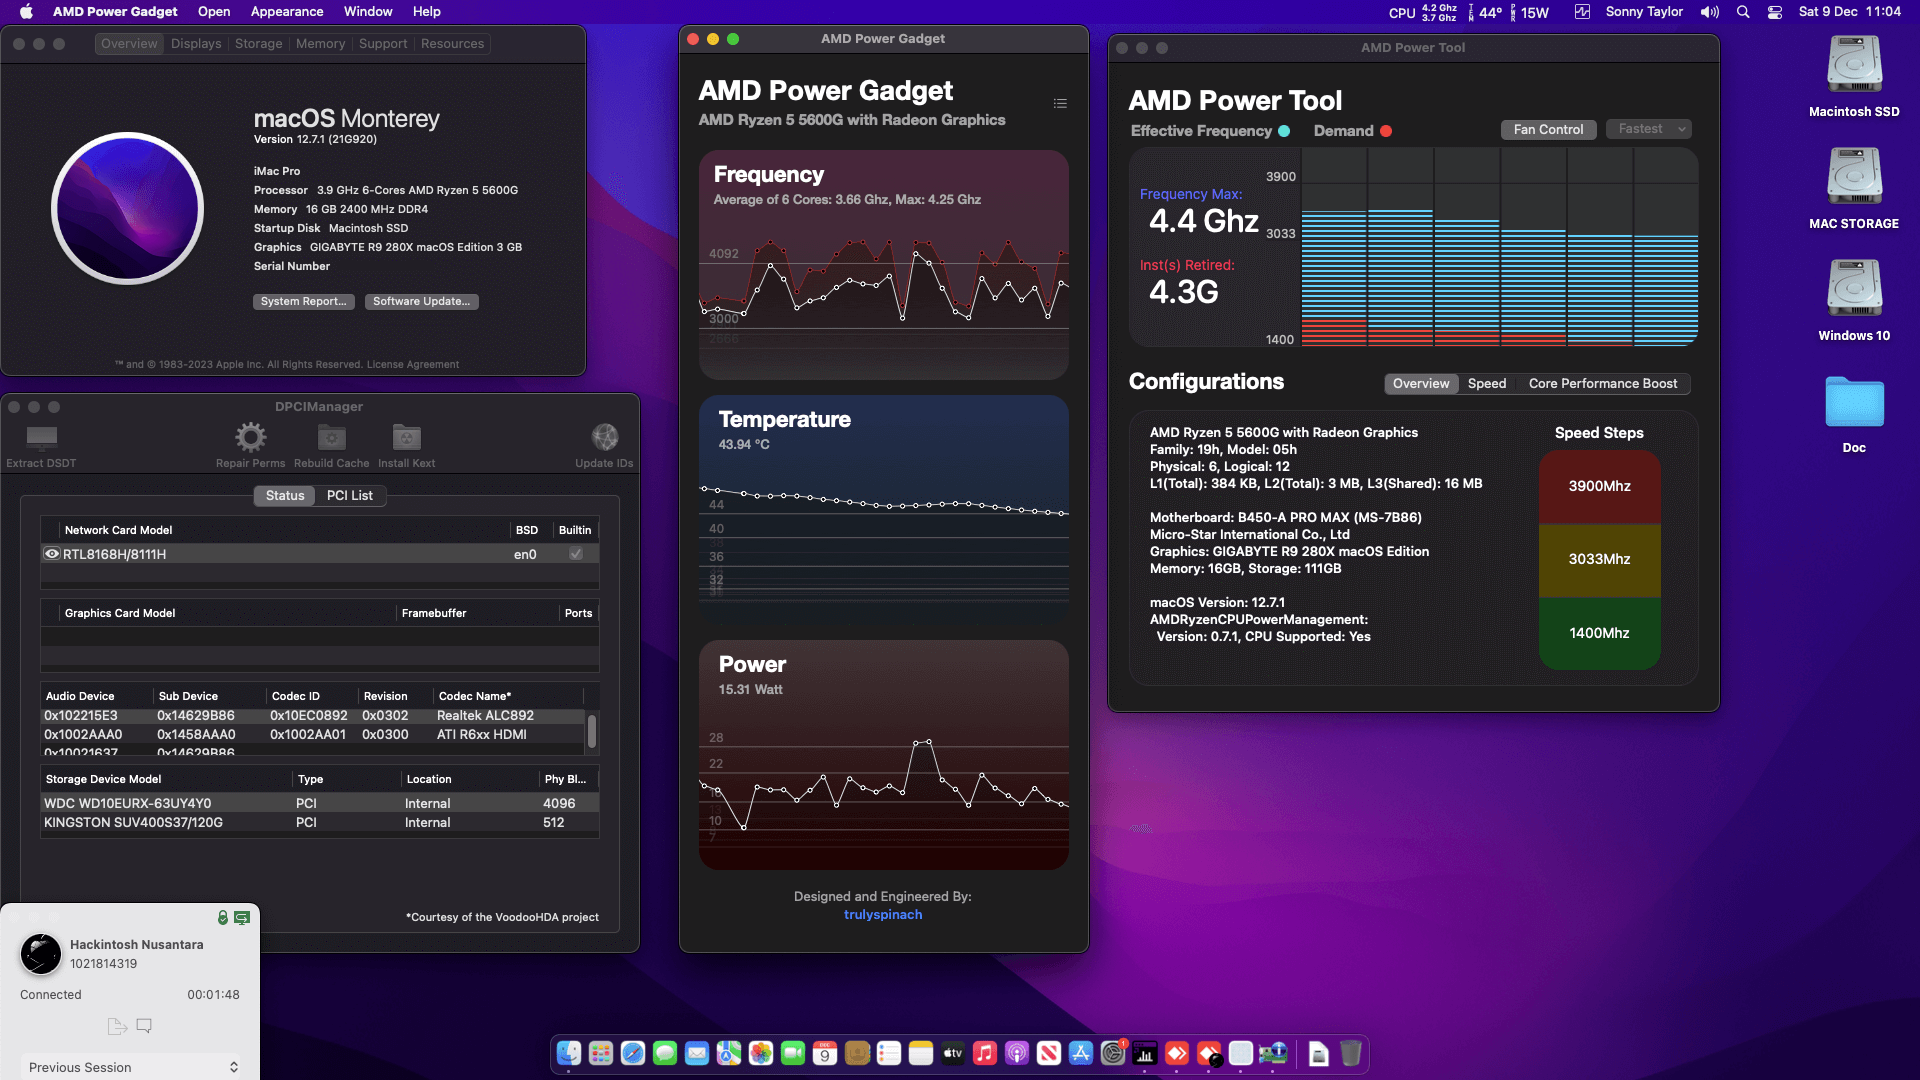Open Launchpad from the Dock

tap(600, 1054)
